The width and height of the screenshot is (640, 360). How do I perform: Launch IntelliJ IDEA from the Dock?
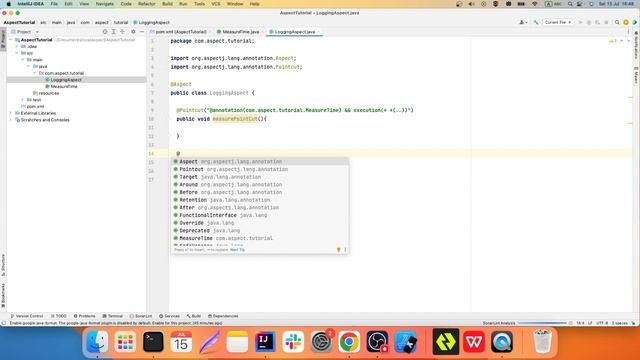[265, 342]
